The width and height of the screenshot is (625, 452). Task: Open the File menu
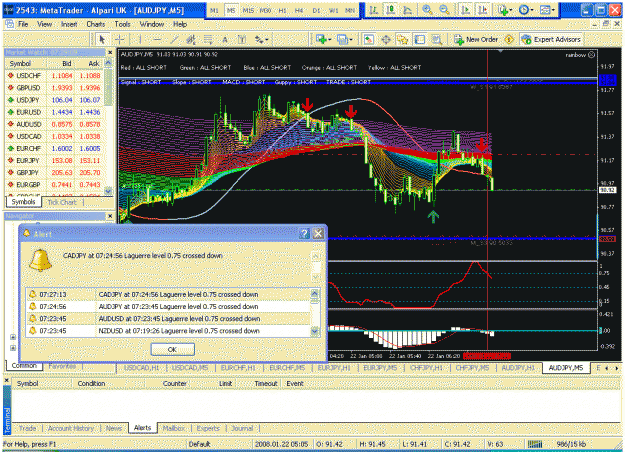23,24
